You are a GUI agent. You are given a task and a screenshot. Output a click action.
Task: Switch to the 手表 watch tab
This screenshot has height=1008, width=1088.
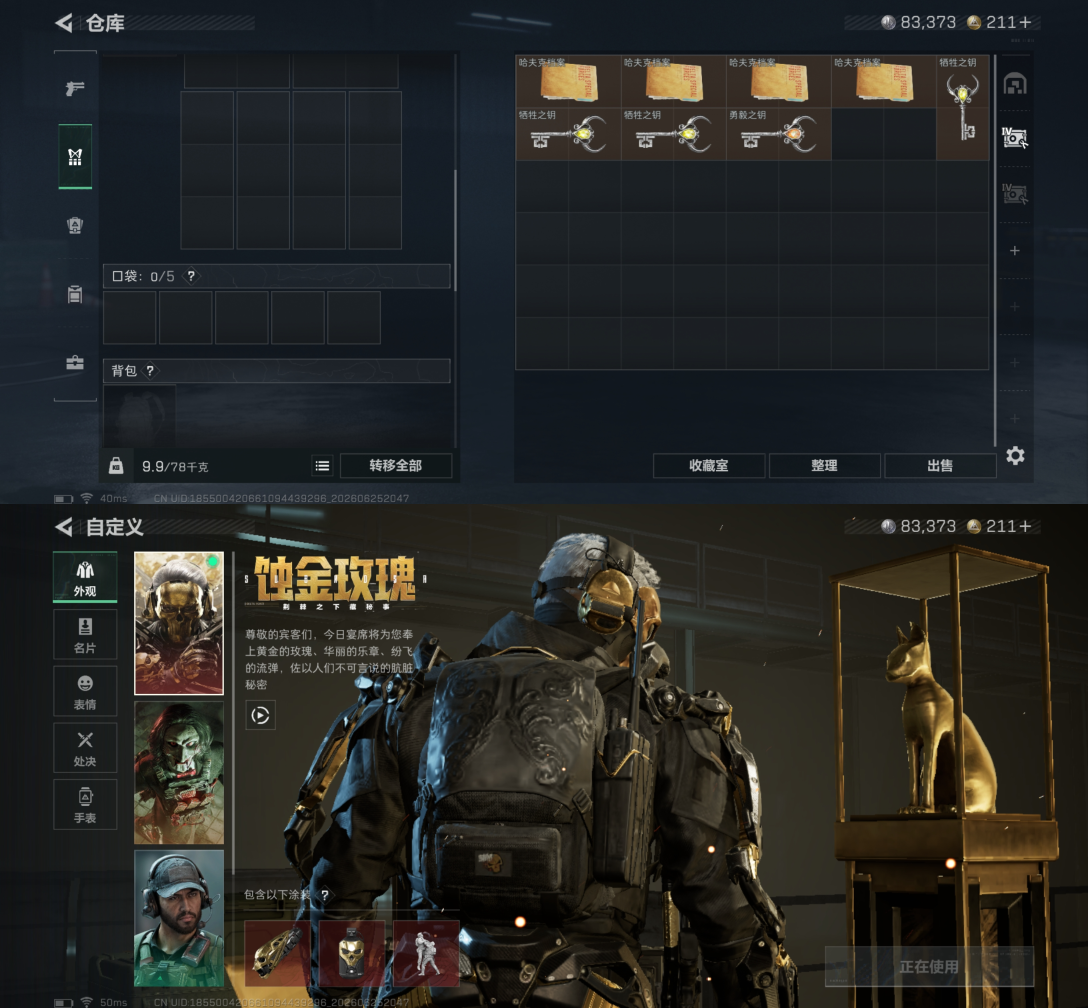85,805
